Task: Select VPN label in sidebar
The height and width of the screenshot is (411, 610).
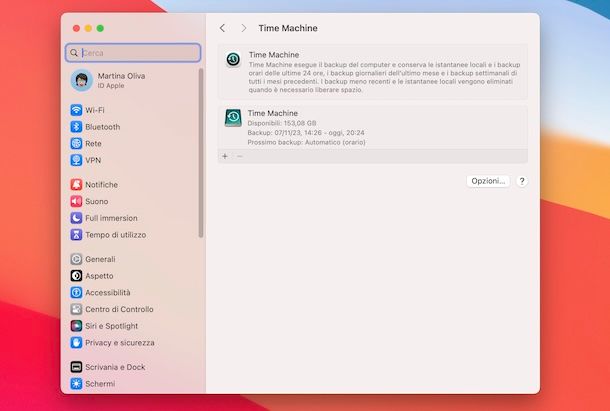Action: (93, 160)
